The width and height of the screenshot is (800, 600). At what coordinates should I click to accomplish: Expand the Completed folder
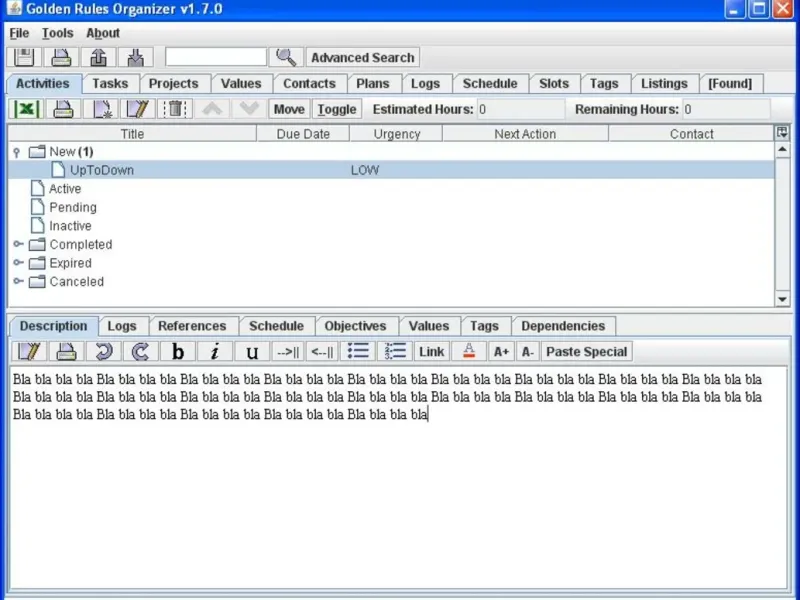[x=18, y=244]
